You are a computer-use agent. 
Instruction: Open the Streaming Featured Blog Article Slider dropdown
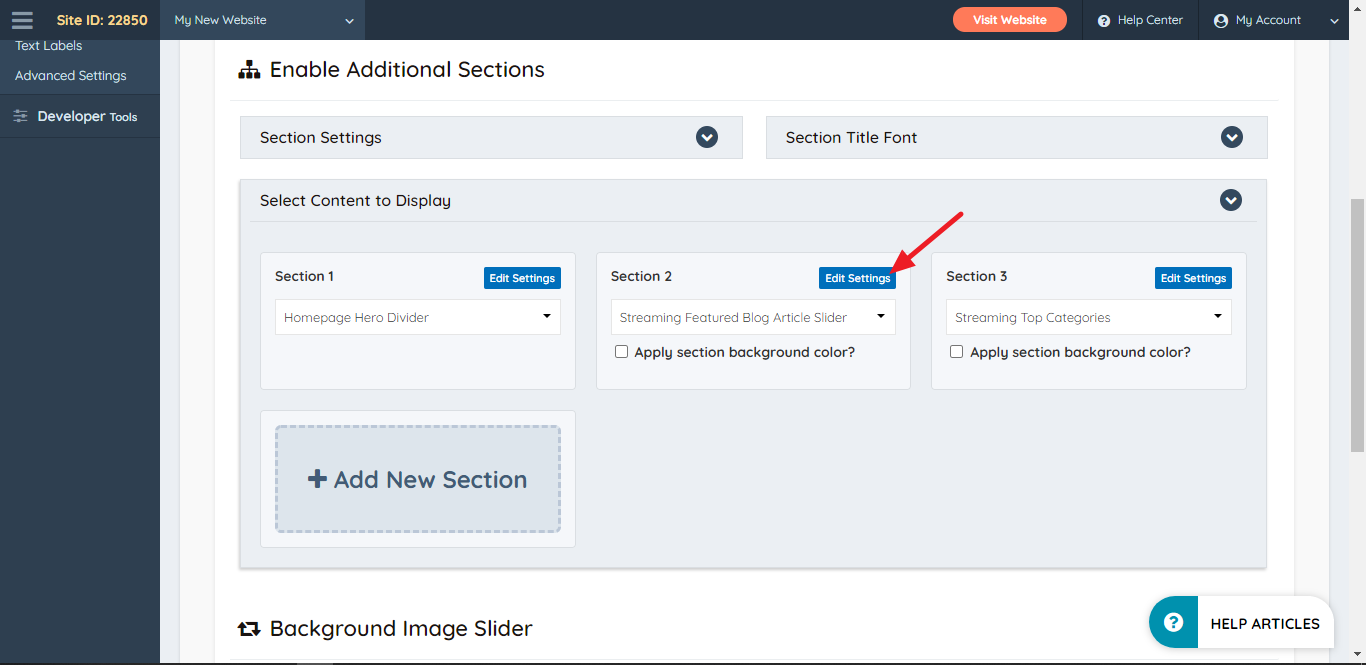pyautogui.click(x=753, y=317)
